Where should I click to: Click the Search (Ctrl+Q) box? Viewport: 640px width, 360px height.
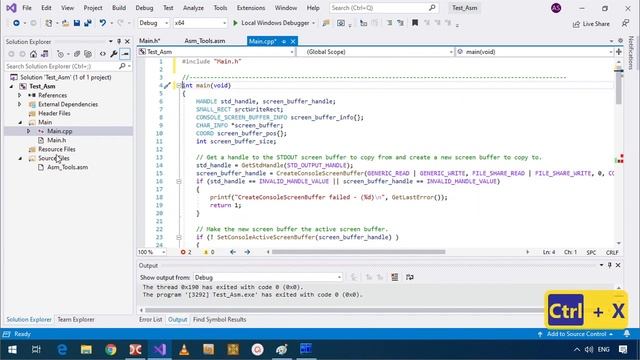383,8
